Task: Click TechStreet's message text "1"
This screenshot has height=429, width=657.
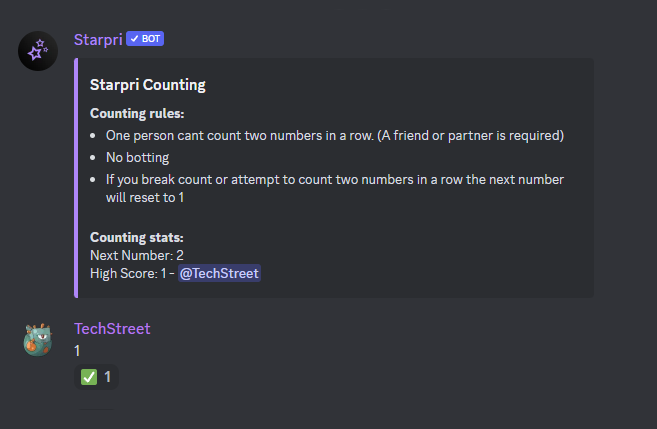Action: click(x=78, y=350)
